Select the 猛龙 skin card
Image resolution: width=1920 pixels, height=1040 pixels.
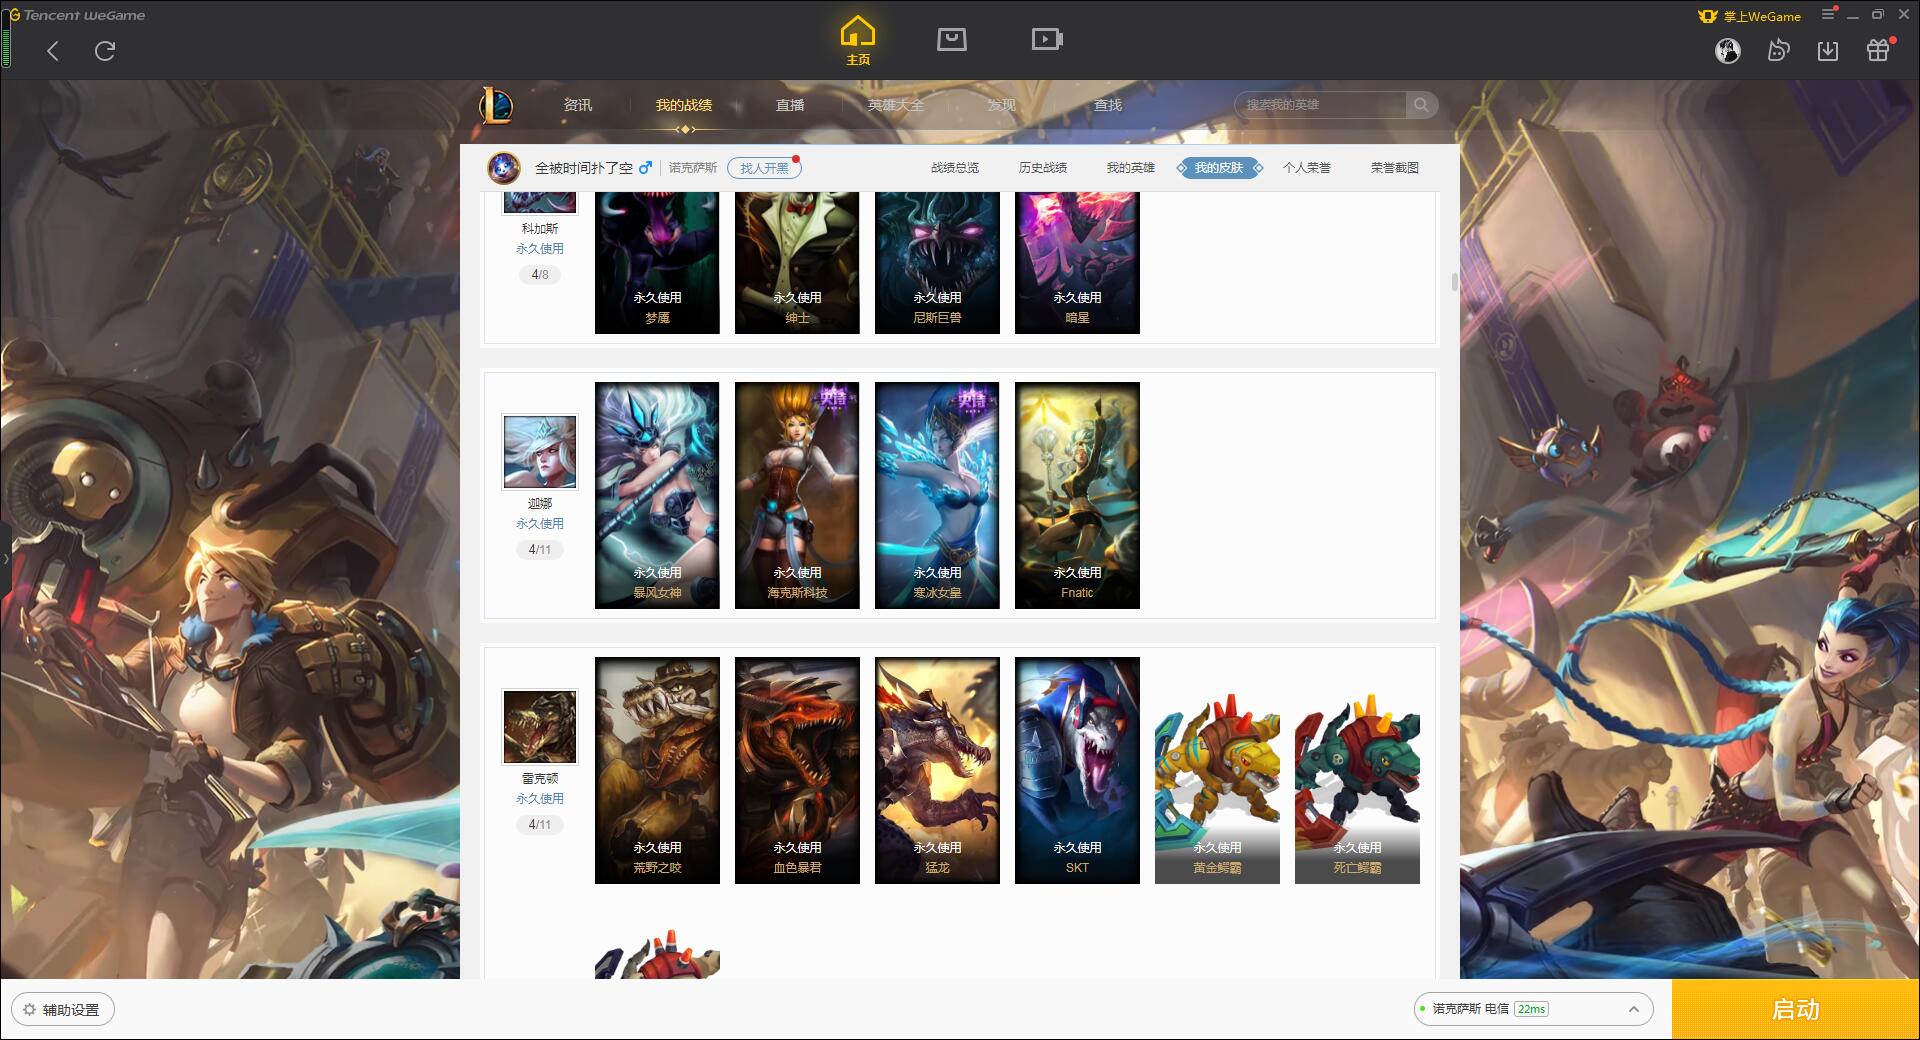[x=937, y=770]
